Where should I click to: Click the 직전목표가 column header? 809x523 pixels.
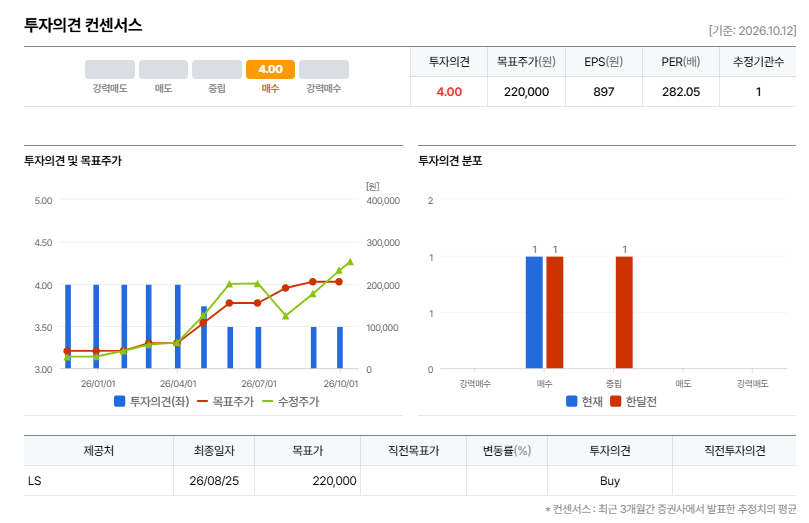tap(413, 451)
